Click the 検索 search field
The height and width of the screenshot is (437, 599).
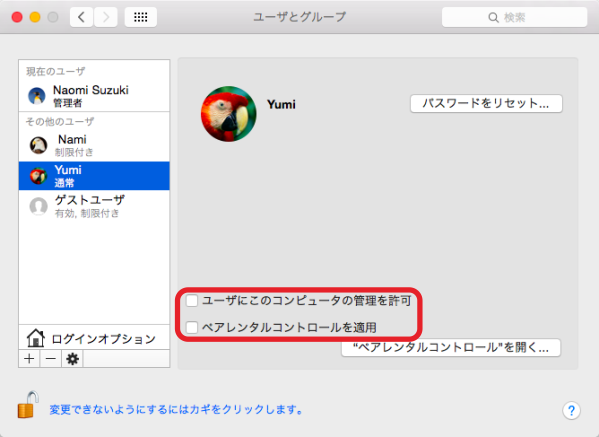(x=514, y=17)
